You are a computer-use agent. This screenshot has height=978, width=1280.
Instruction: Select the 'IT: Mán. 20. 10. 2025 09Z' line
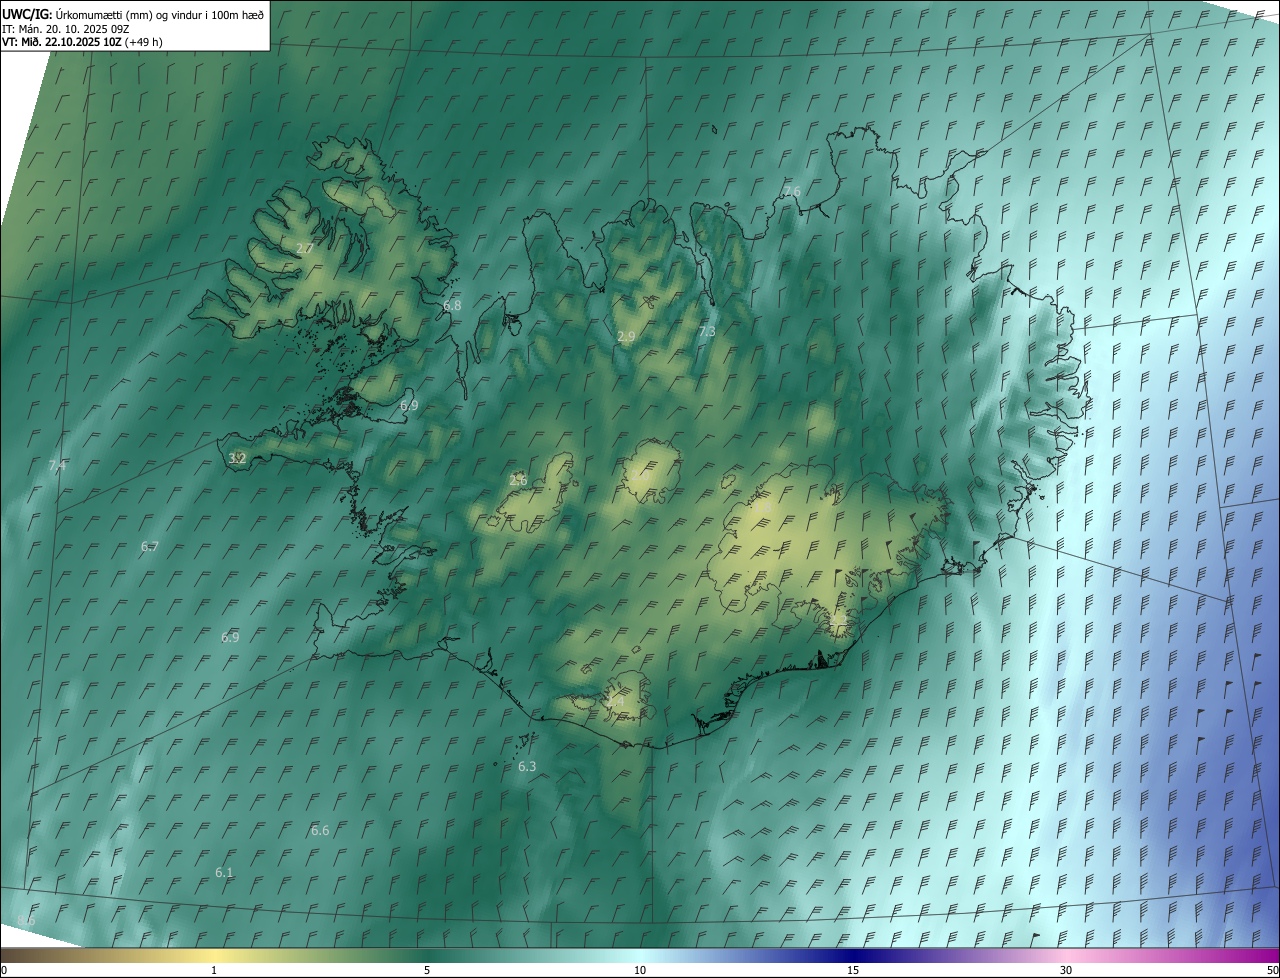click(x=66, y=28)
